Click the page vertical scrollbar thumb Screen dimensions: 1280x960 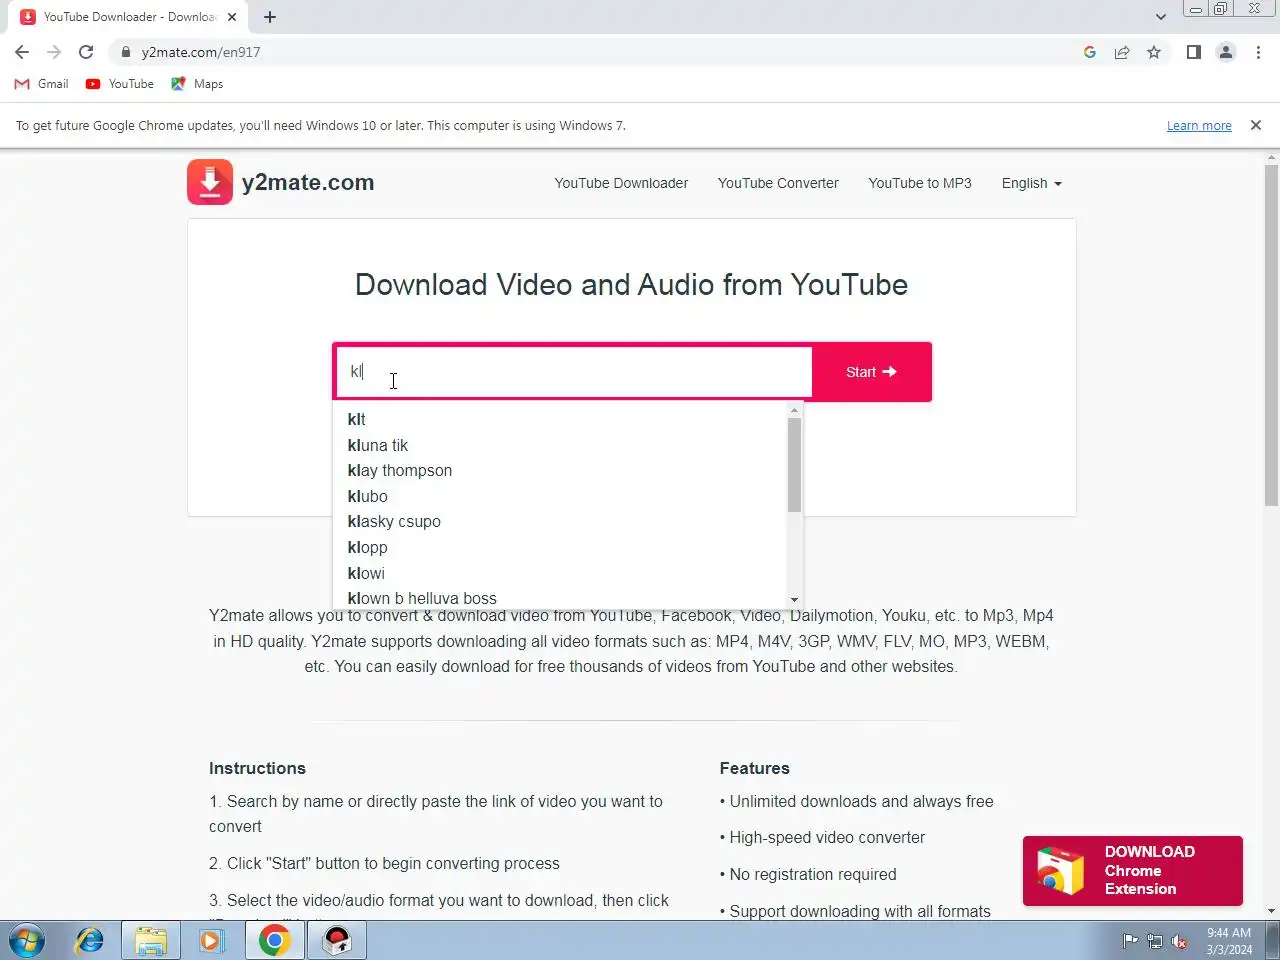1272,335
